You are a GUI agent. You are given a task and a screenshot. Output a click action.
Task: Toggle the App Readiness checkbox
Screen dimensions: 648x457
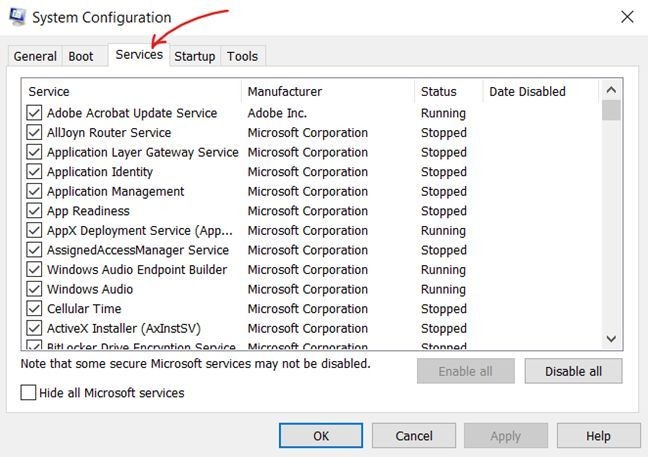pyautogui.click(x=35, y=211)
